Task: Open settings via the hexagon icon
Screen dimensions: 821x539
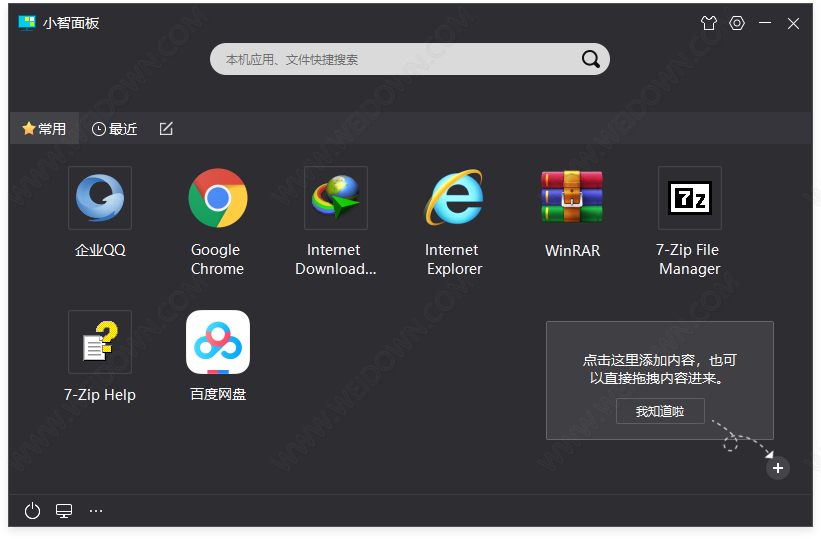Action: click(737, 23)
